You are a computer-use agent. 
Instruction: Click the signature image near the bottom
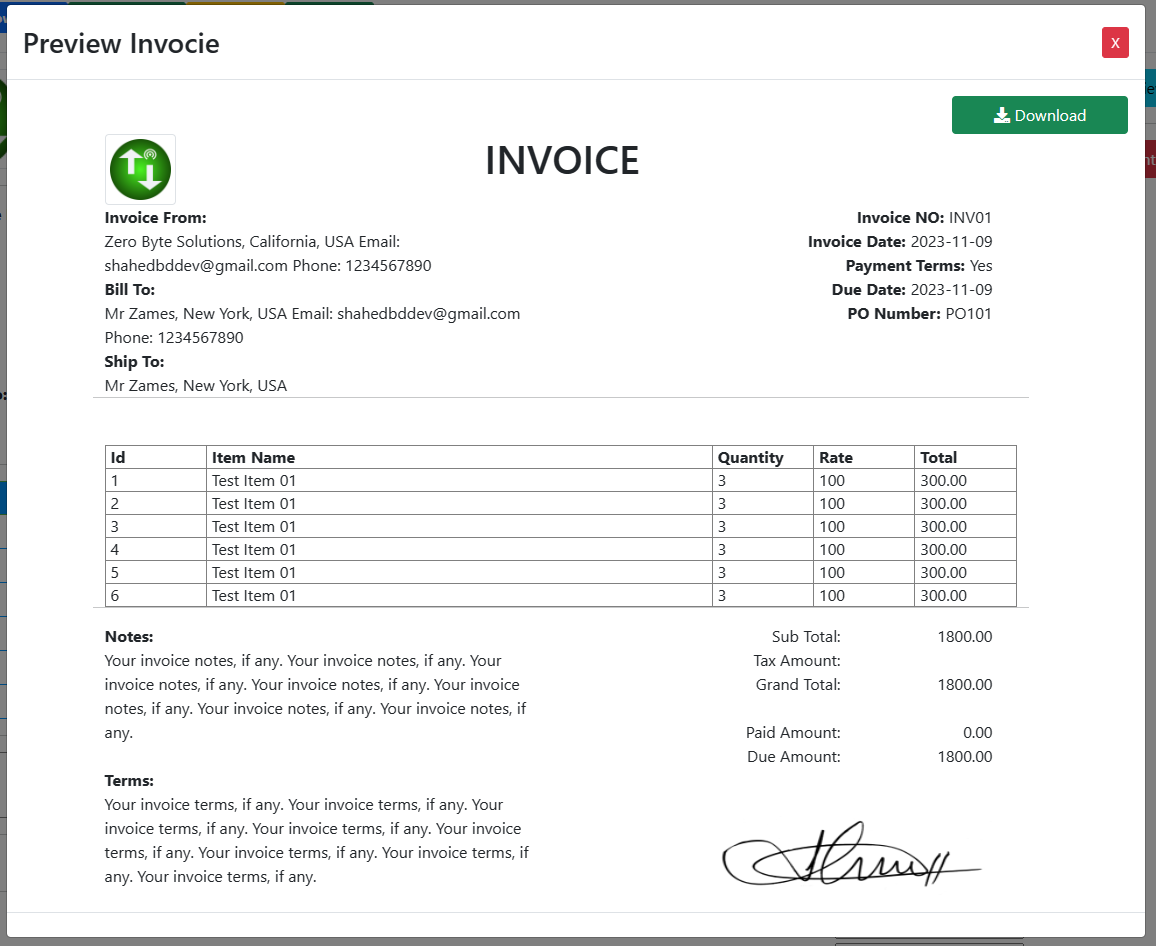pos(851,857)
